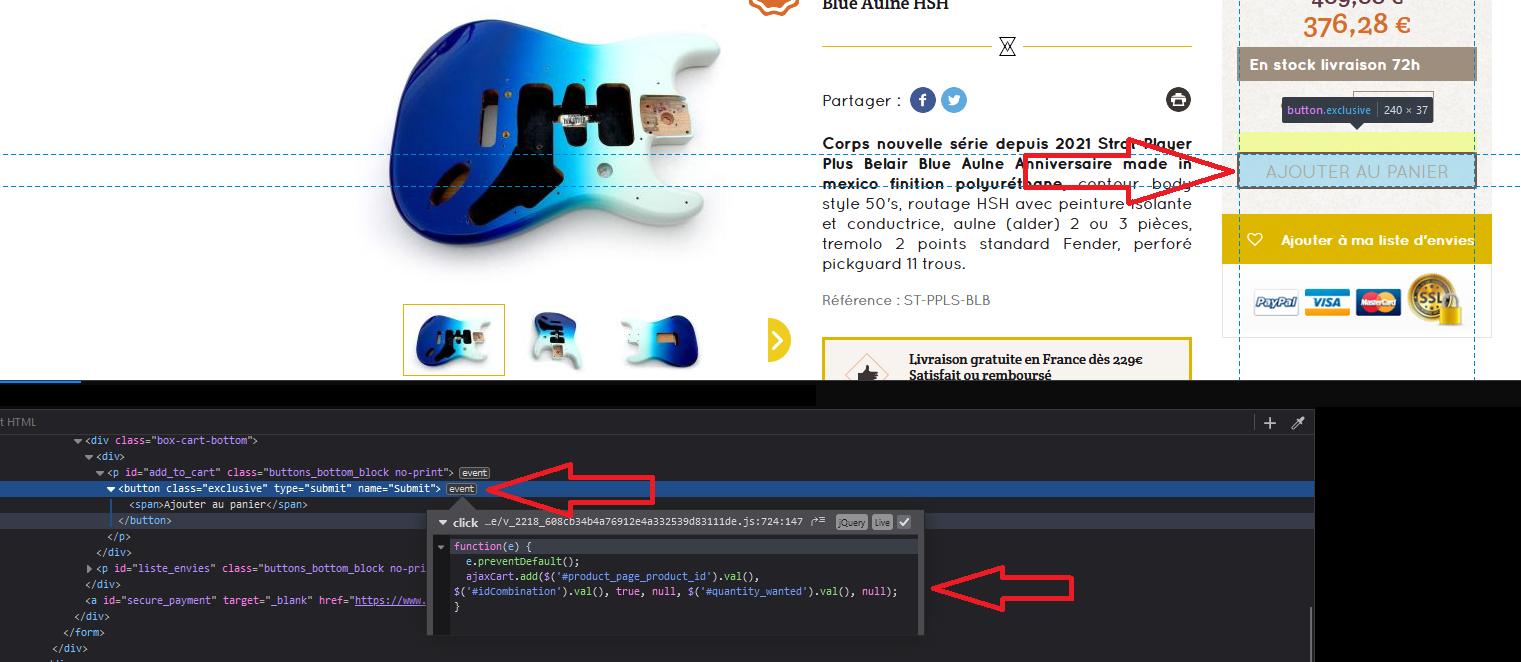Click the yellow next-thumbnail arrow
The image size is (1521, 662).
click(779, 340)
